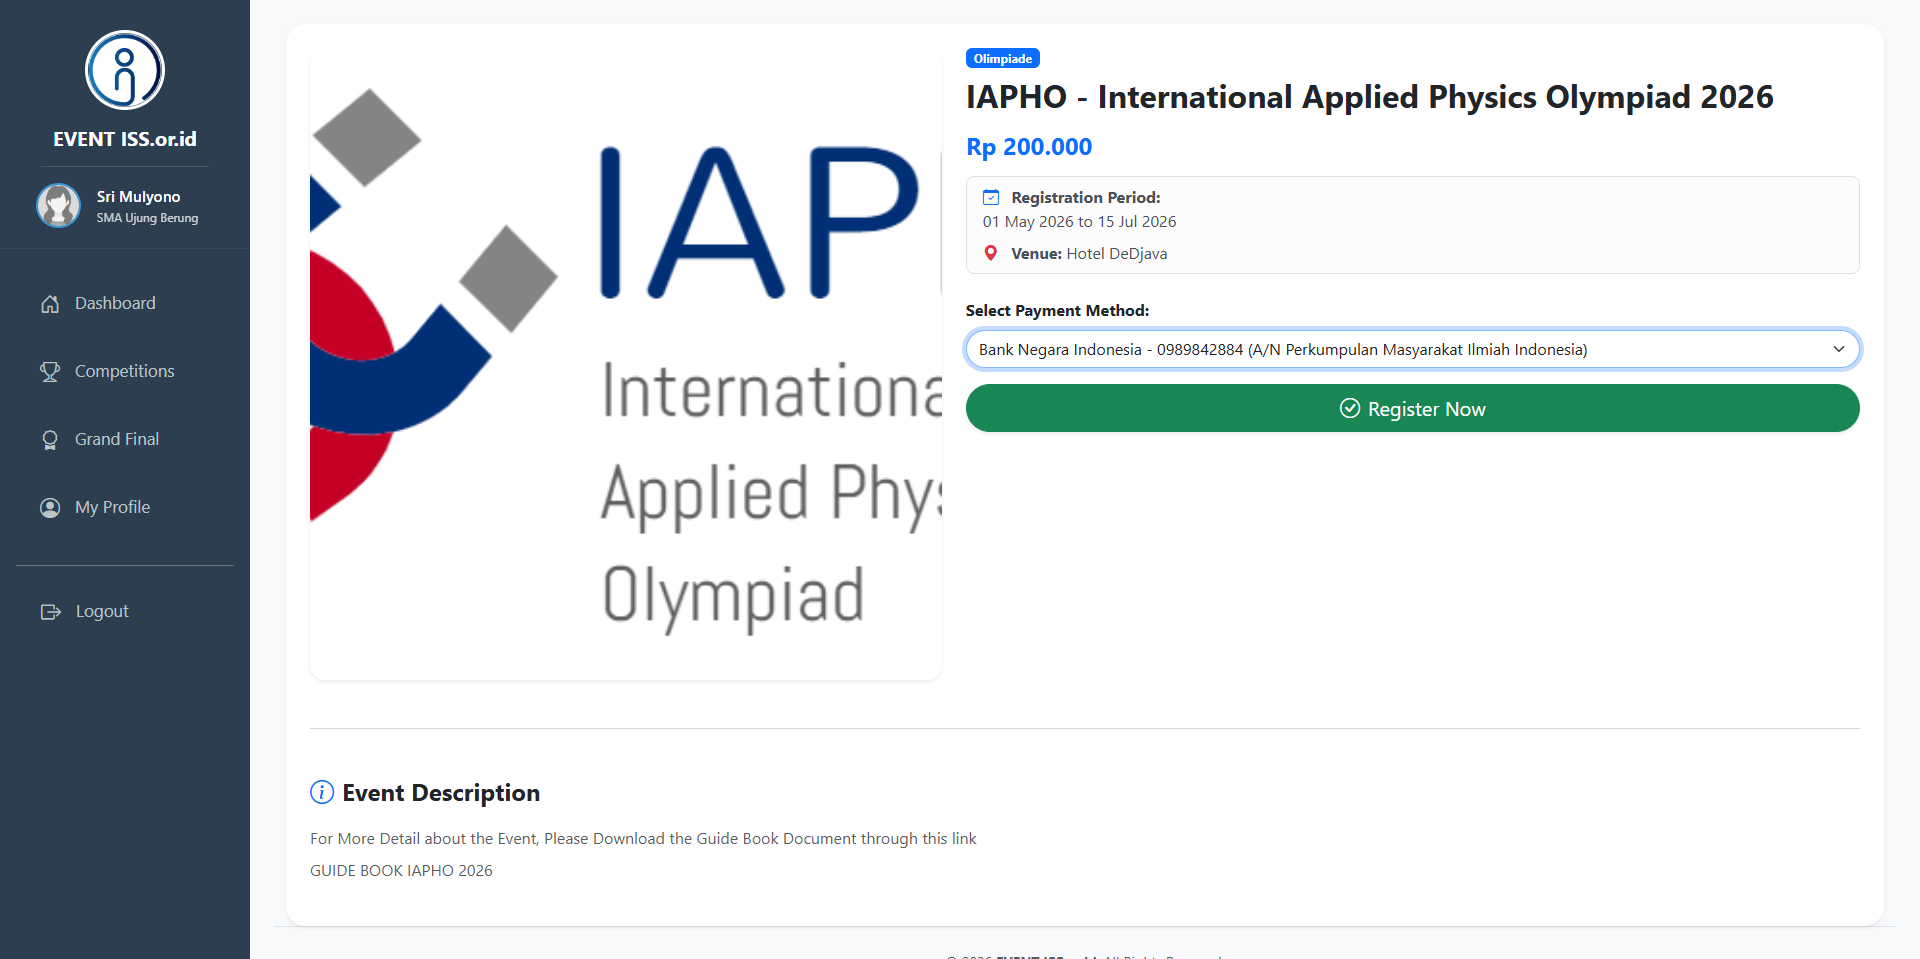Click the EVENT ISS circular logo
The width and height of the screenshot is (1920, 959).
(x=125, y=70)
